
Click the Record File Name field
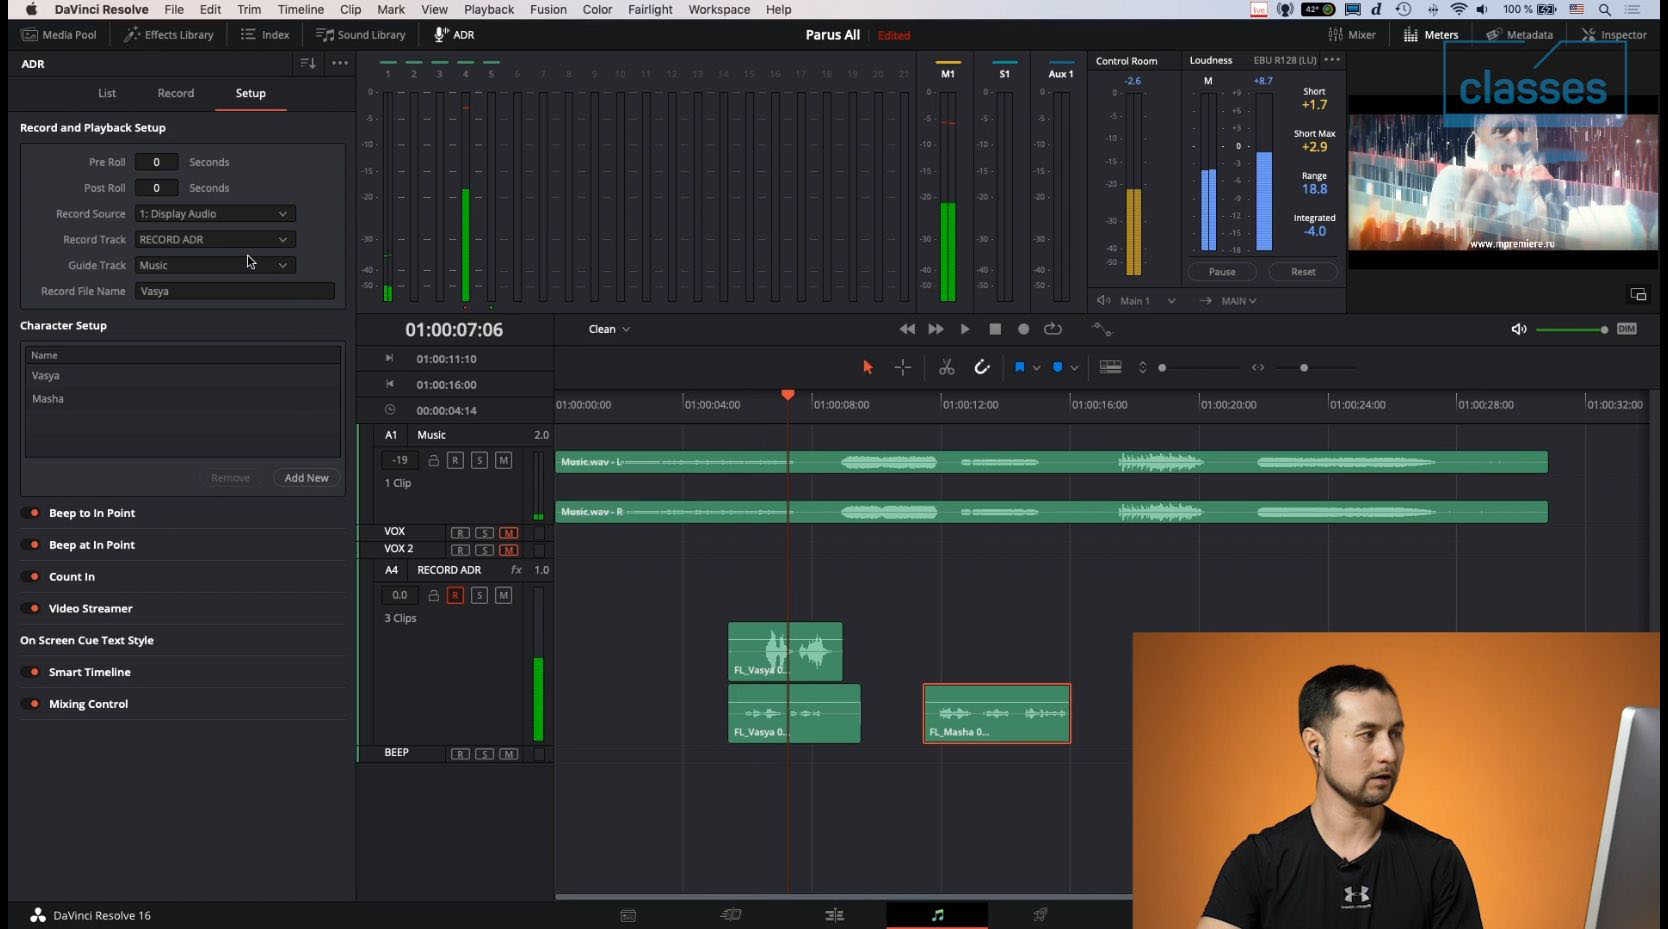click(x=235, y=291)
